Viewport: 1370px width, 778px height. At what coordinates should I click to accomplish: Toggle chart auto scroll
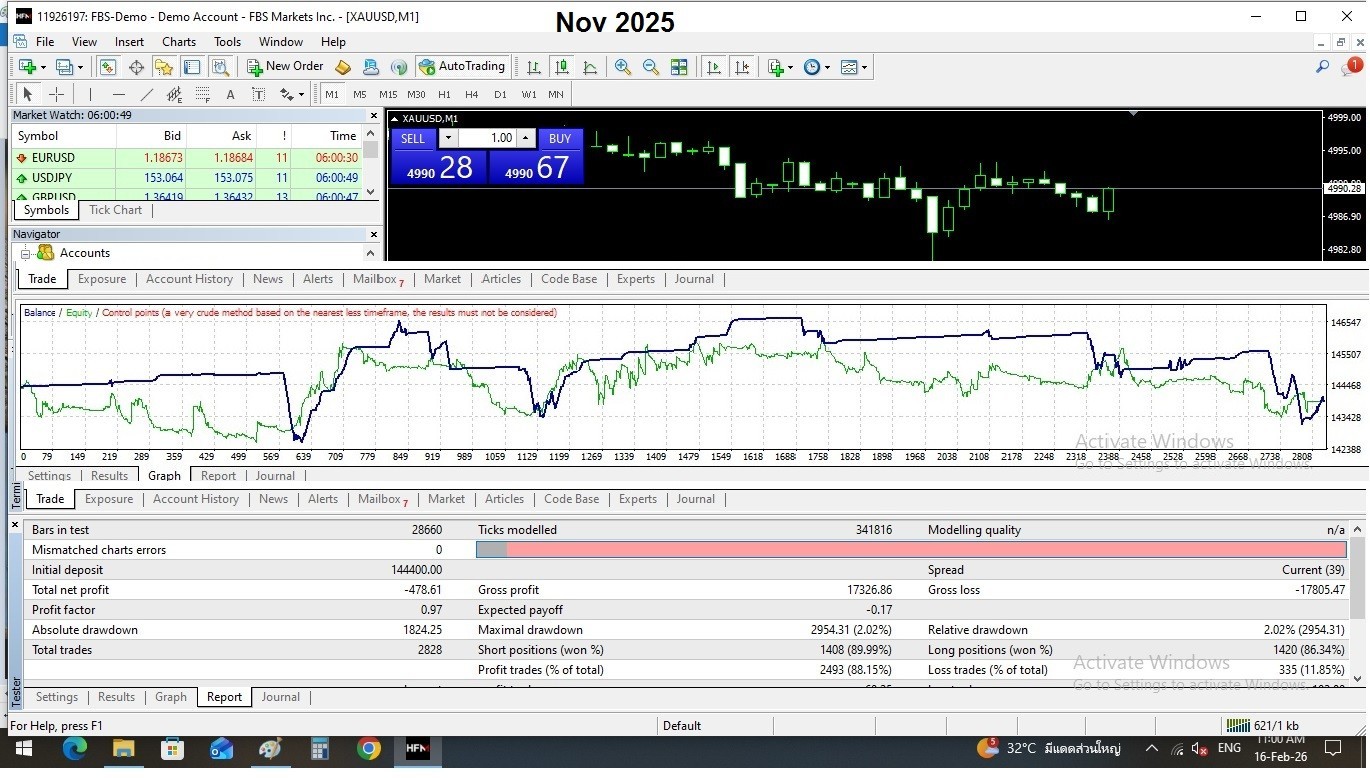714,67
